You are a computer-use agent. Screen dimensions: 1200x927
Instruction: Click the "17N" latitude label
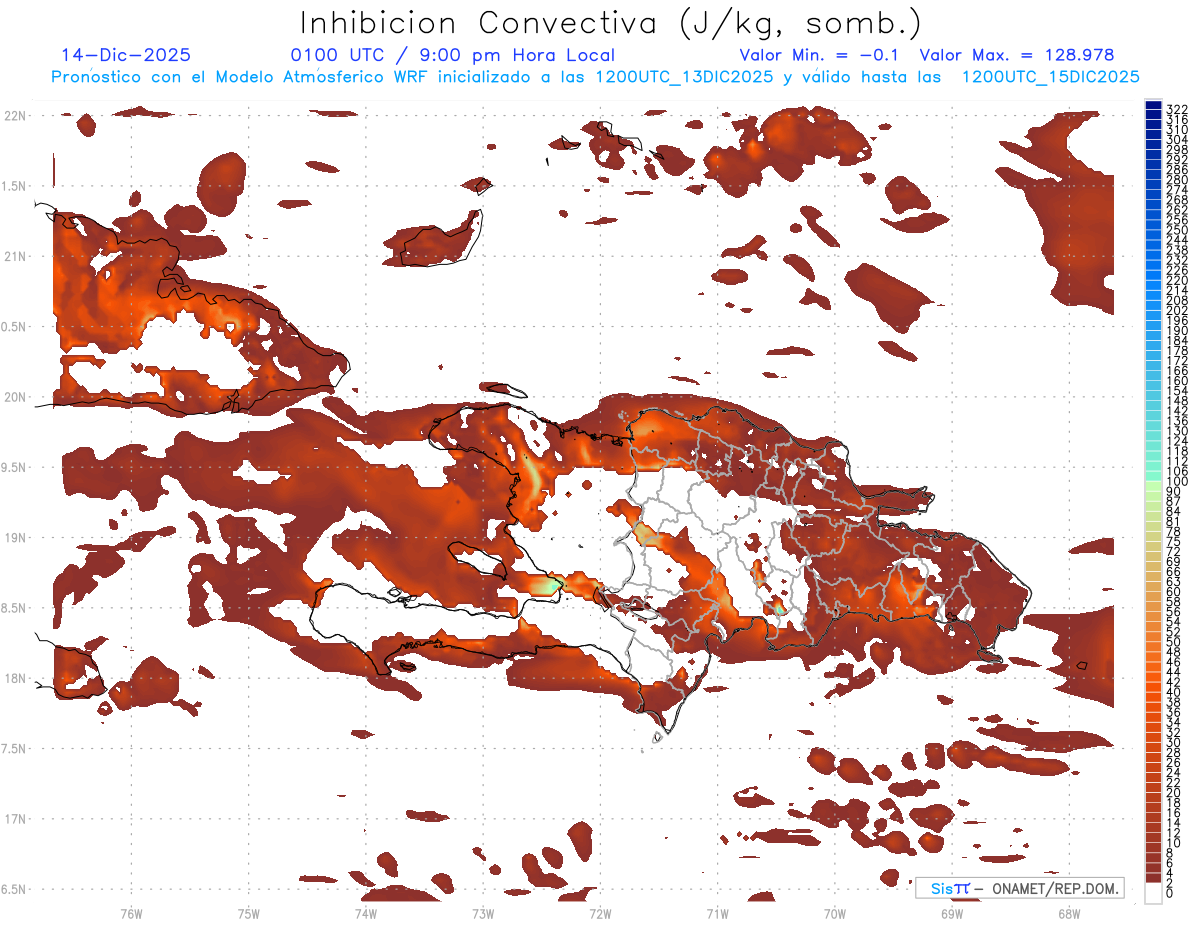[x=15, y=819]
